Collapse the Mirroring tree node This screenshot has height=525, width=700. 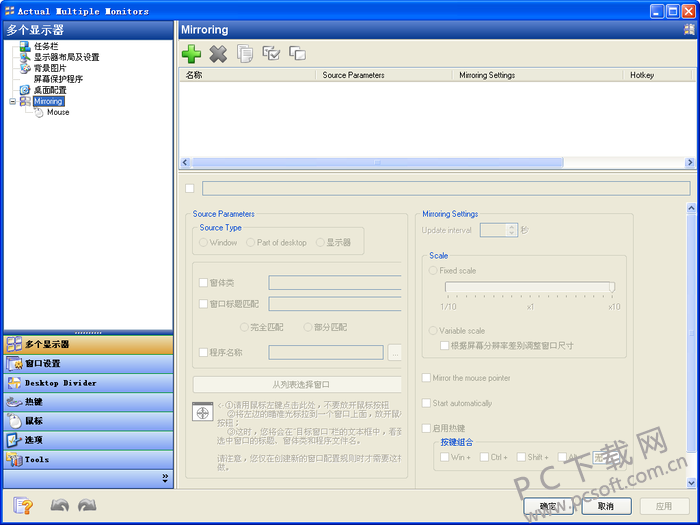click(x=12, y=101)
